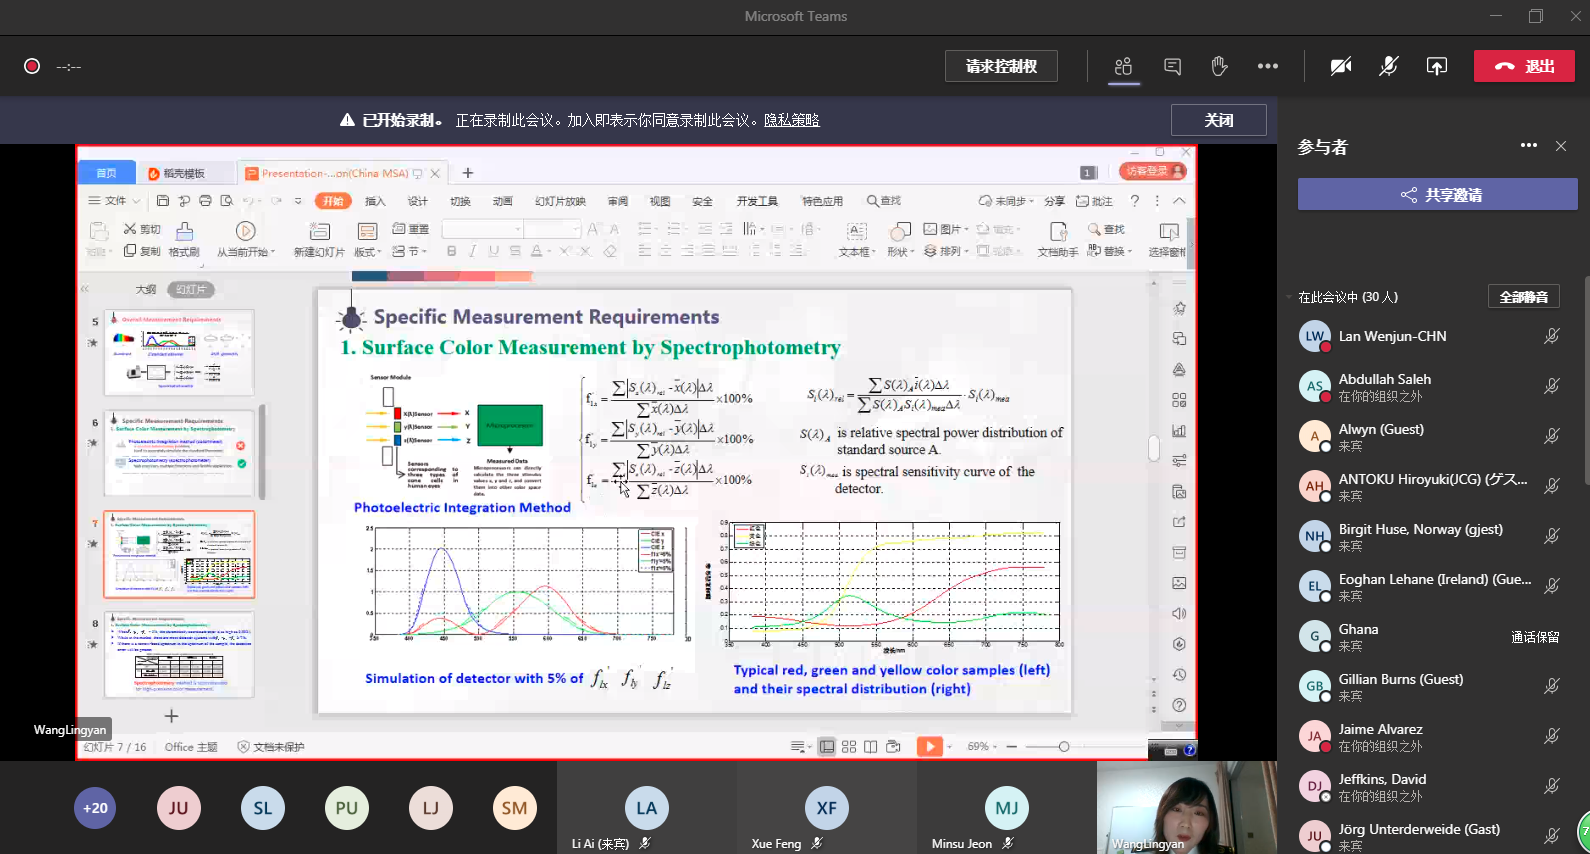The image size is (1590, 854).
Task: Mute everyone with 全部静音 button
Action: pos(1523,297)
